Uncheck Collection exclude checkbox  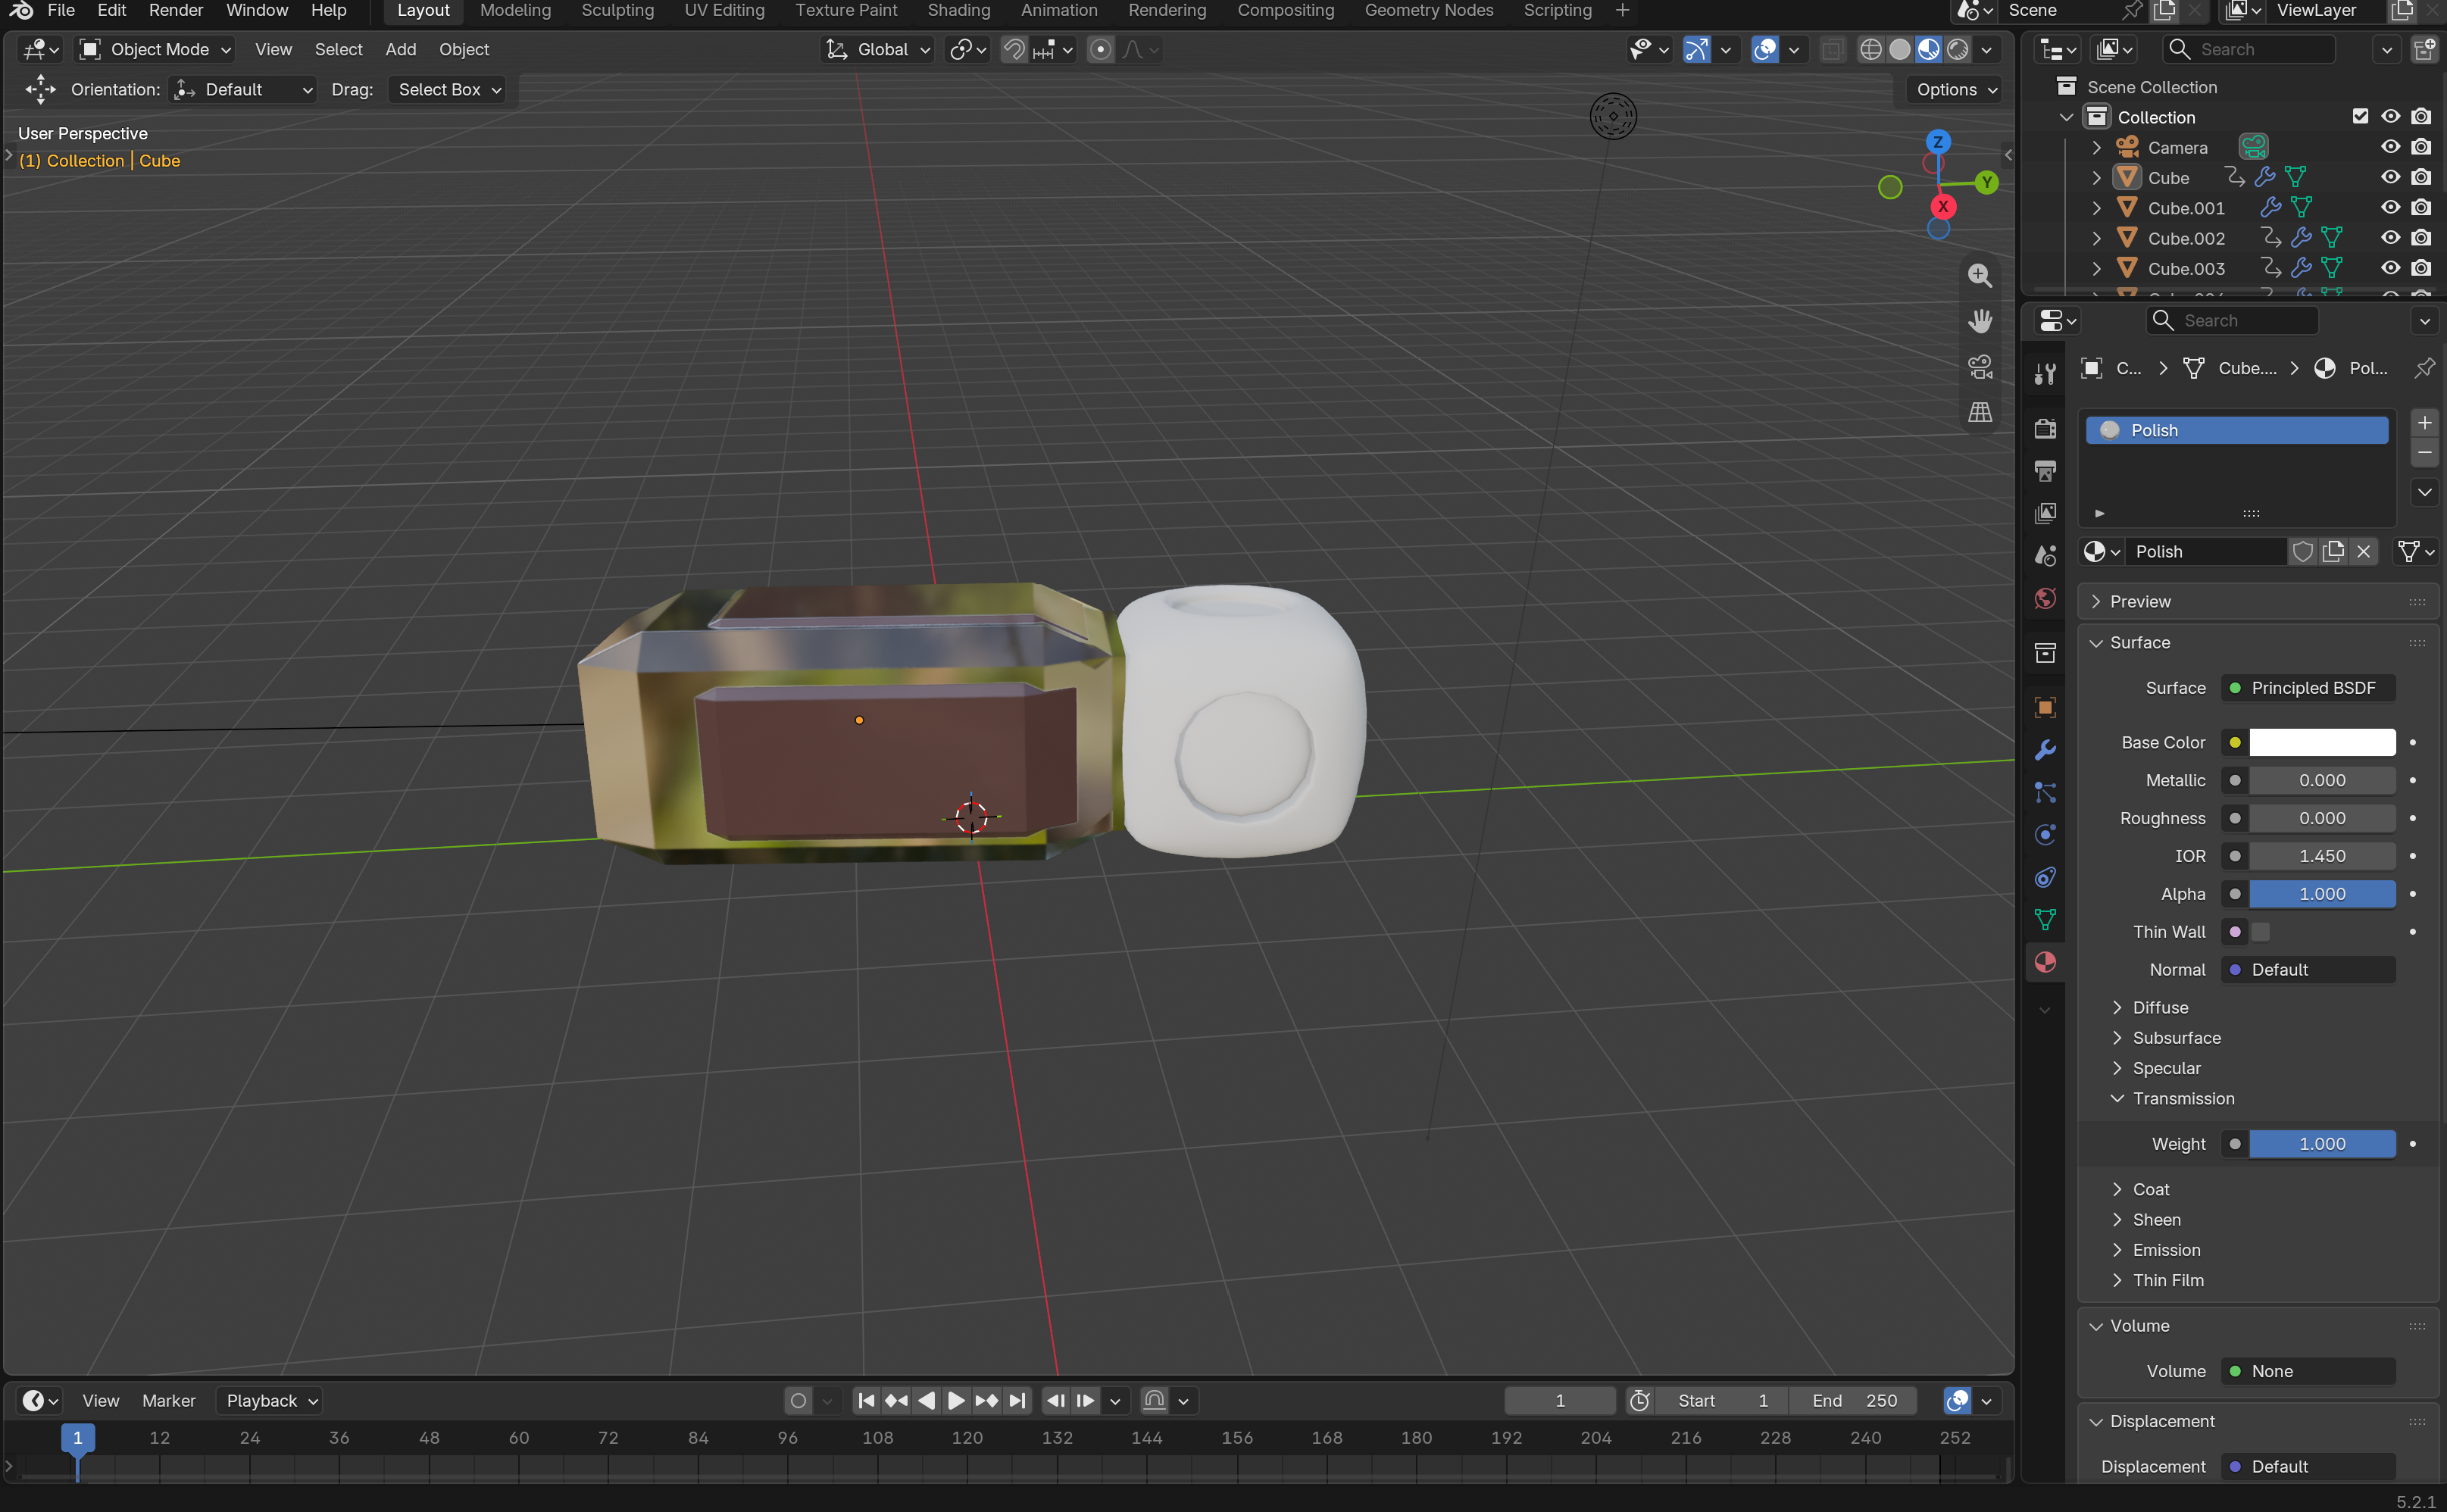pos(2360,116)
